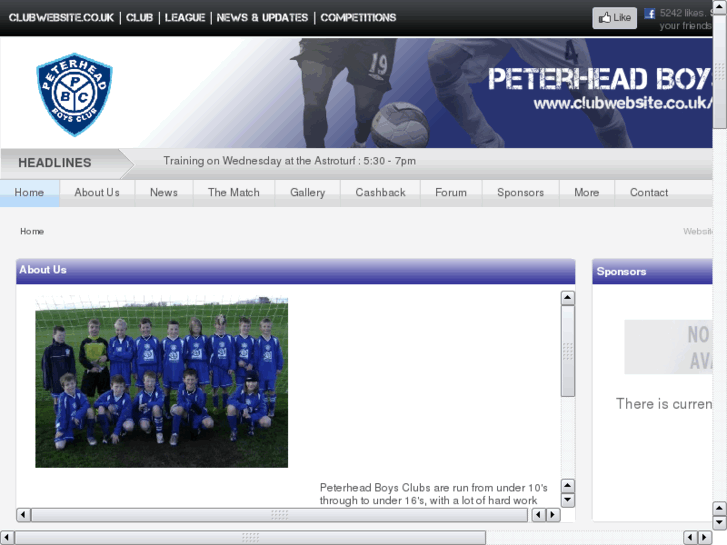Click the About Us panel horizontal scroll-right arrow
The width and height of the screenshot is (727, 545).
(553, 515)
